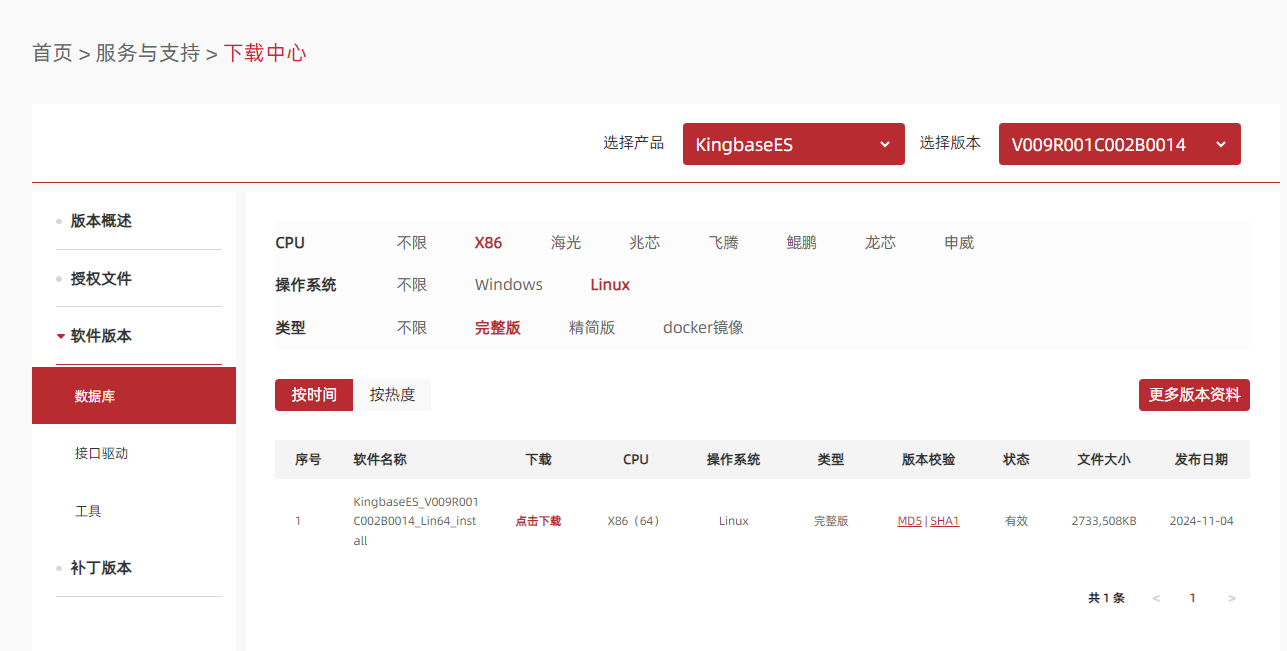Click 点击下载 to download the installer
This screenshot has width=1287, height=651.
(x=538, y=521)
